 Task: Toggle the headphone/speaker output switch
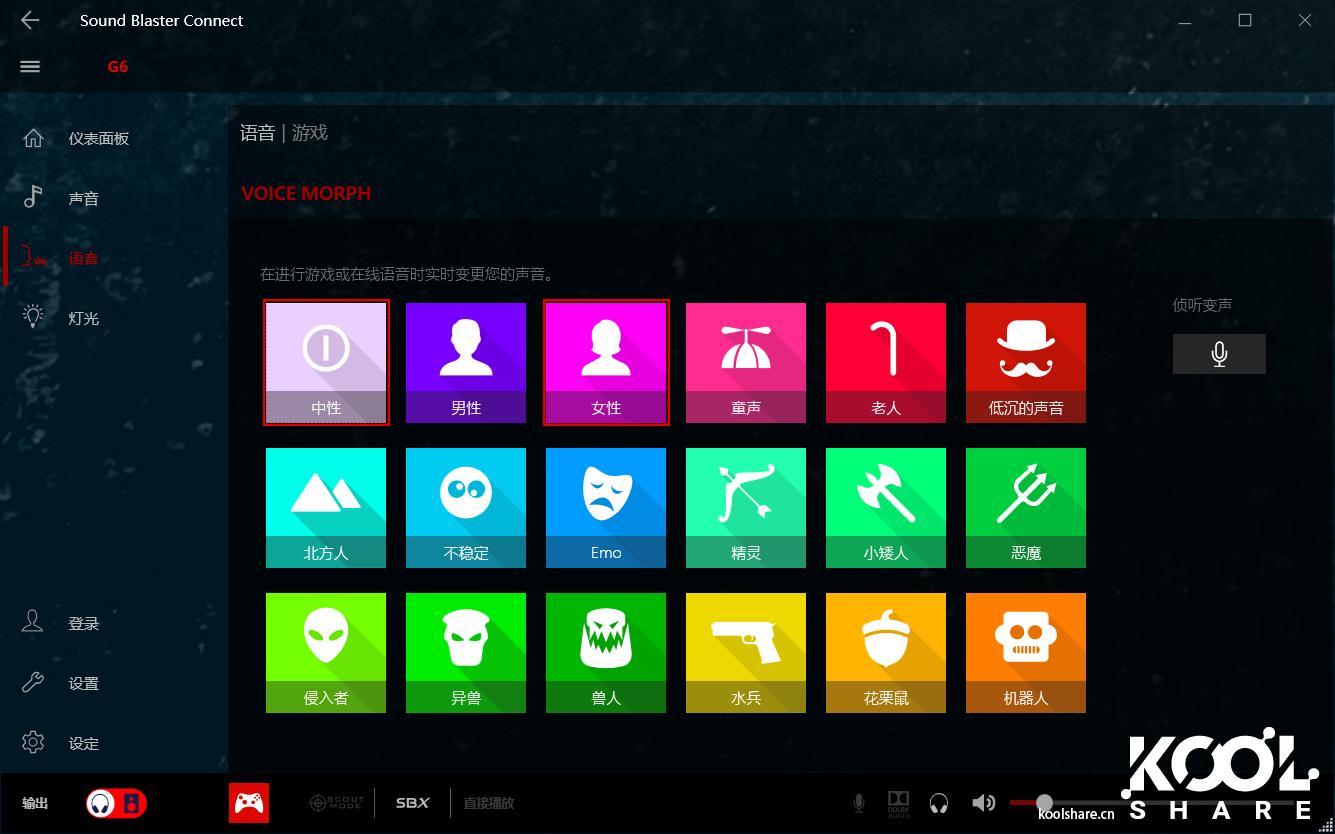[x=116, y=803]
